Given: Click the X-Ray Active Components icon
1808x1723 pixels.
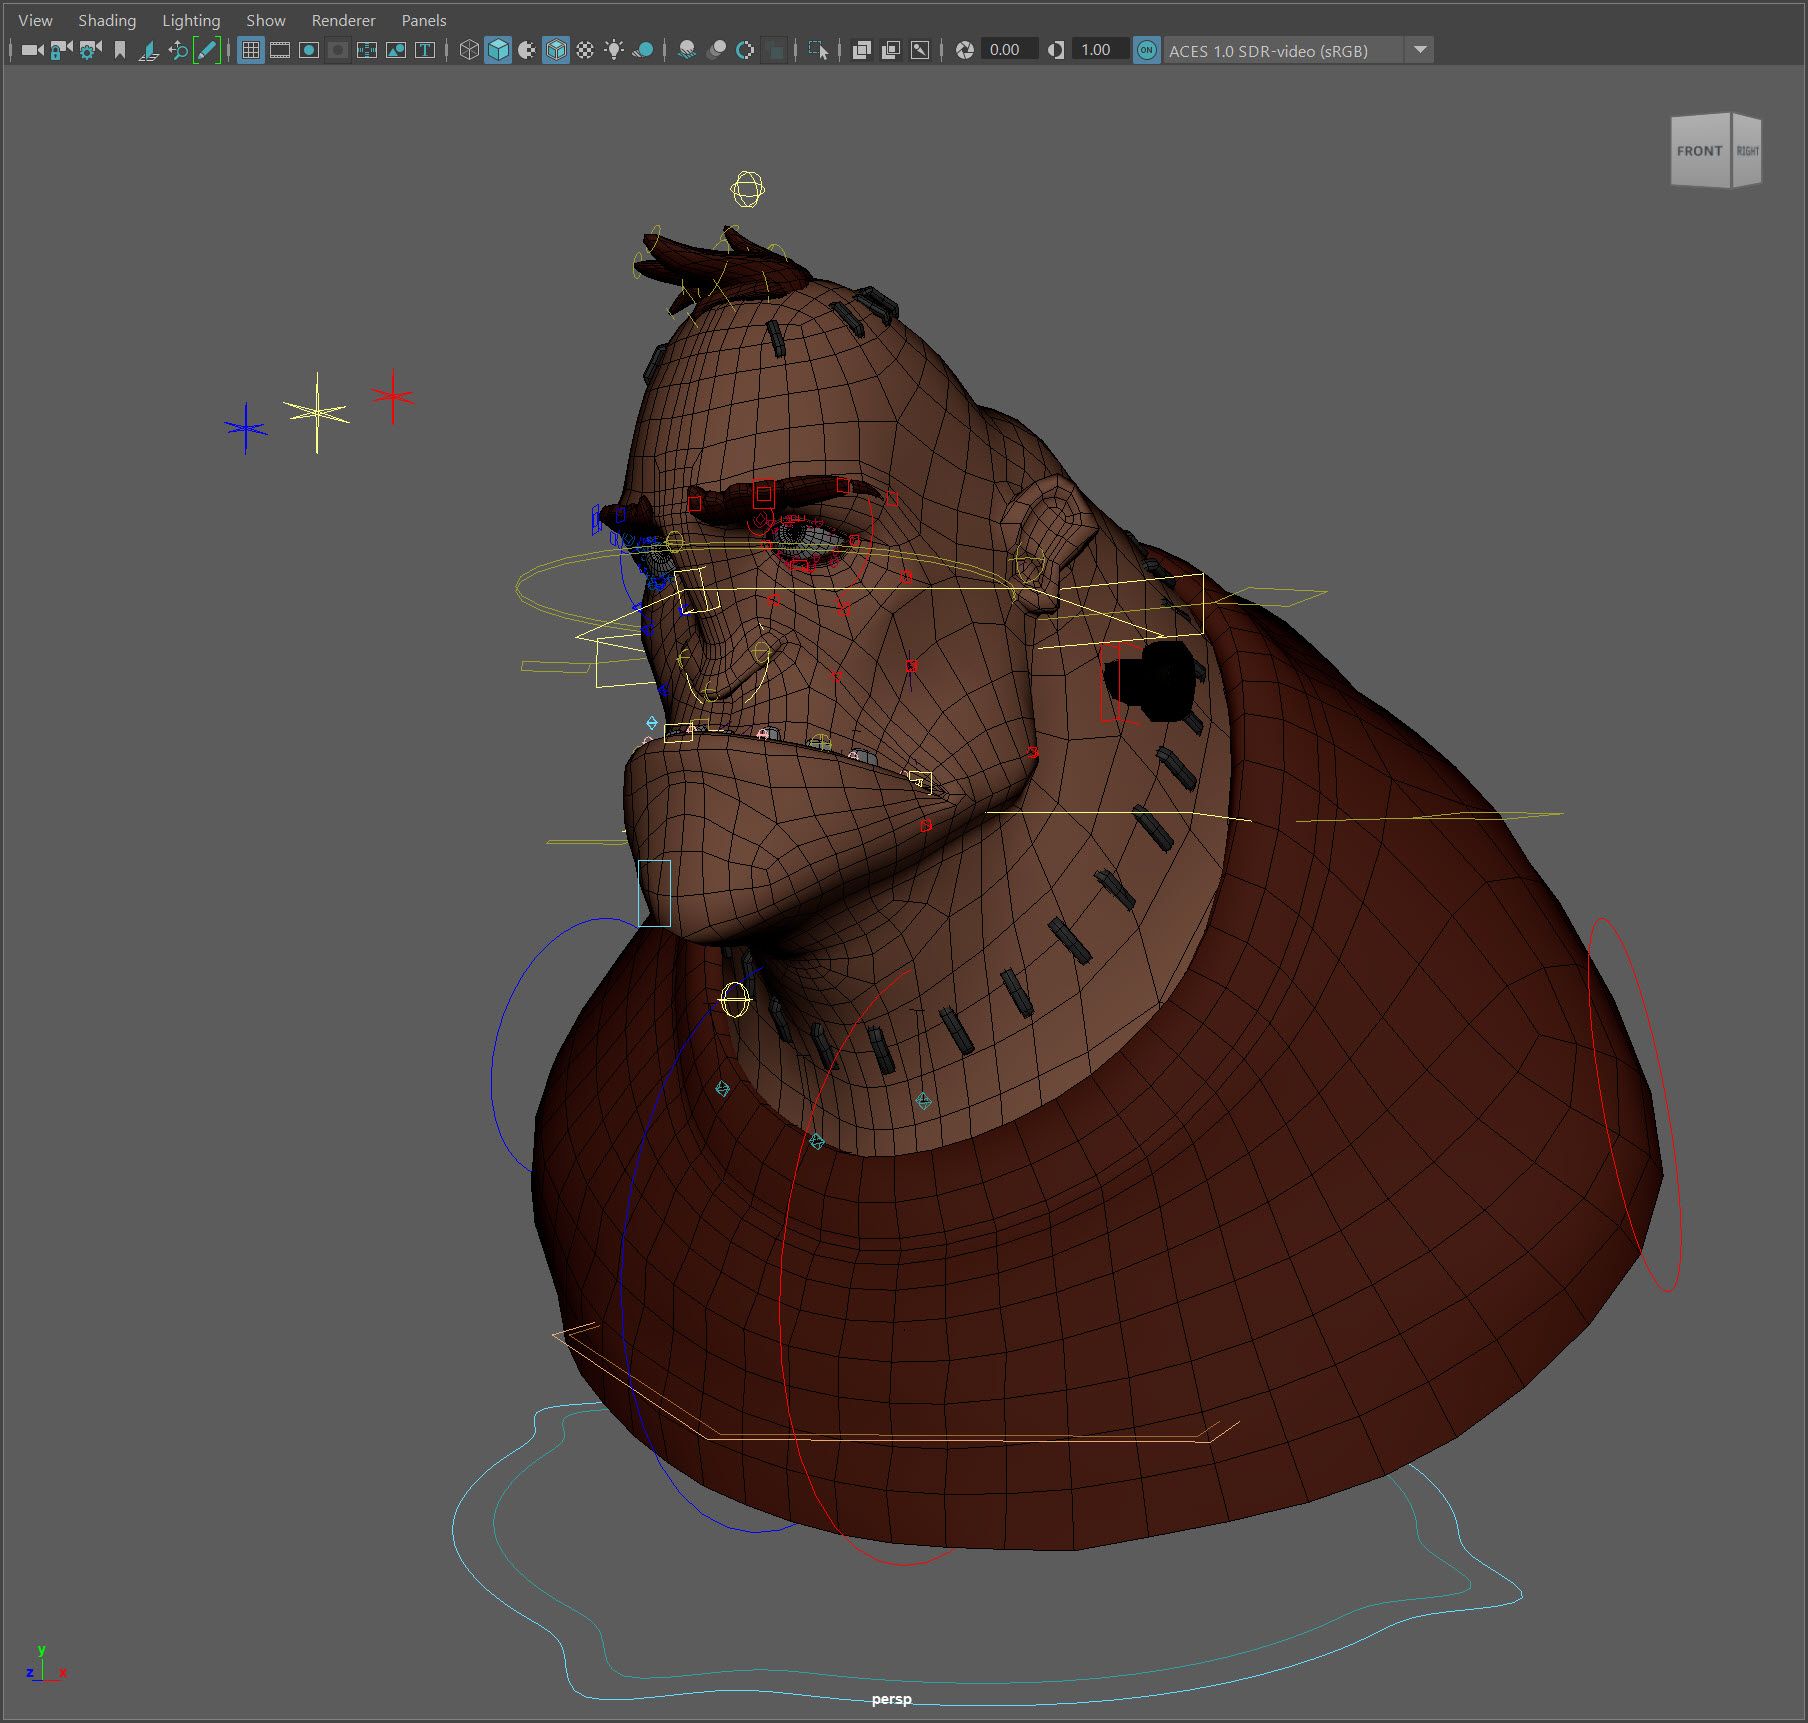Looking at the screenshot, I should pyautogui.click(x=891, y=50).
